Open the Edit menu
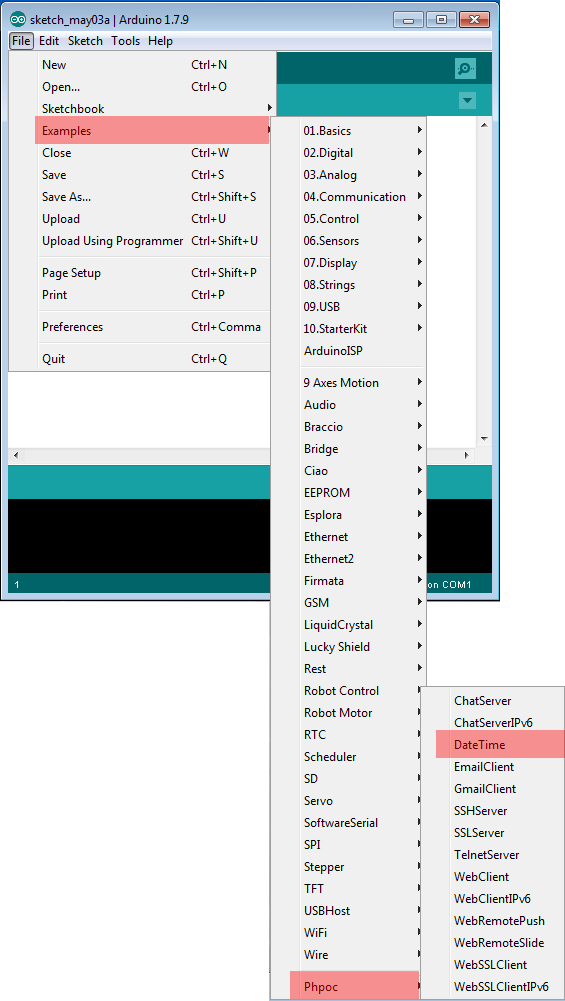This screenshot has width=565, height=1001. (x=49, y=41)
